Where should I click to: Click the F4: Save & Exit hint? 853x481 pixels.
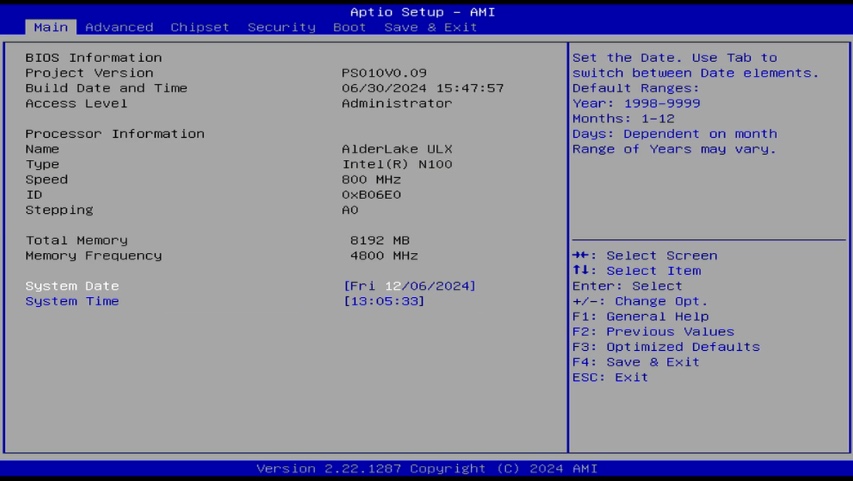tap(636, 362)
